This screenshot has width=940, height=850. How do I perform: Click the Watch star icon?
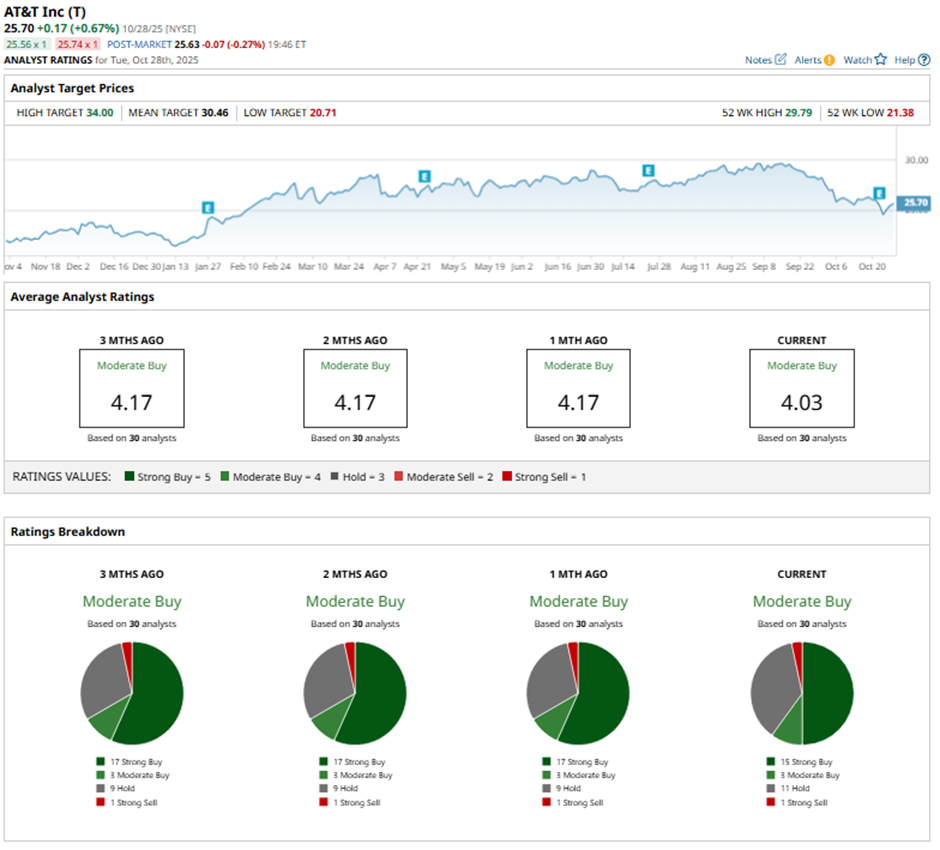click(x=880, y=60)
